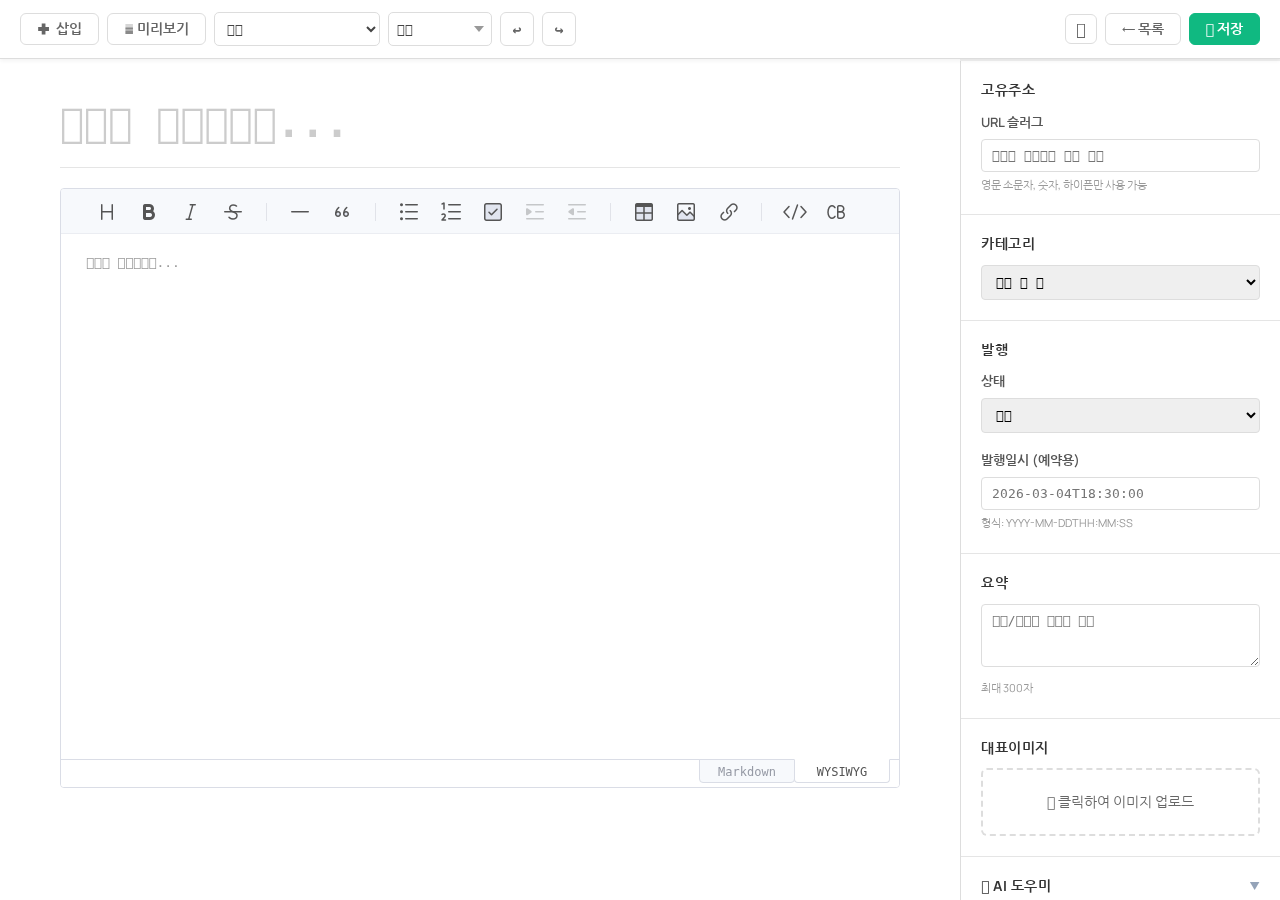The image size is (1280, 900).
Task: Expand the AI 도우미 section
Action: (1120, 886)
